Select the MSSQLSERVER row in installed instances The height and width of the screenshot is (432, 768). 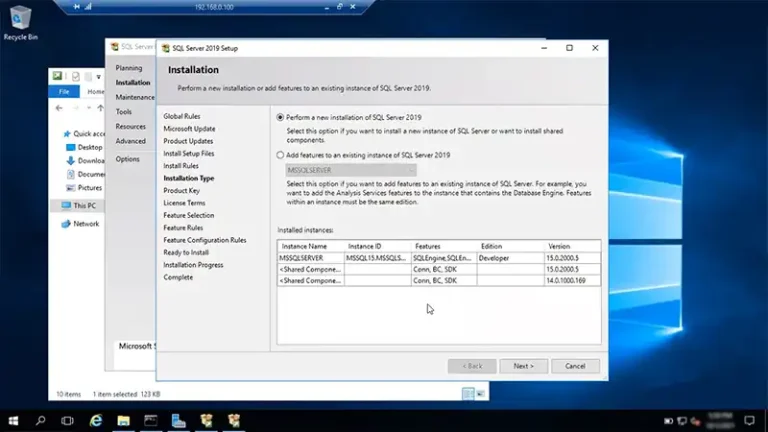coord(439,258)
